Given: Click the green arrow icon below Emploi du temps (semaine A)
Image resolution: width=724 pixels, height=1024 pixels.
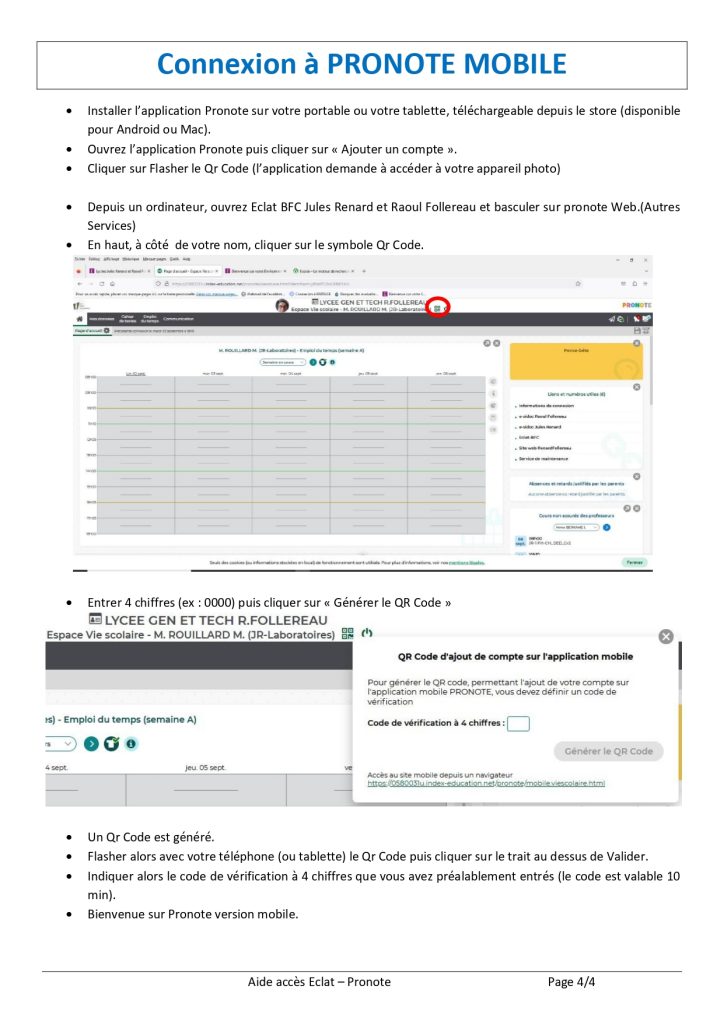Looking at the screenshot, I should pos(91,743).
